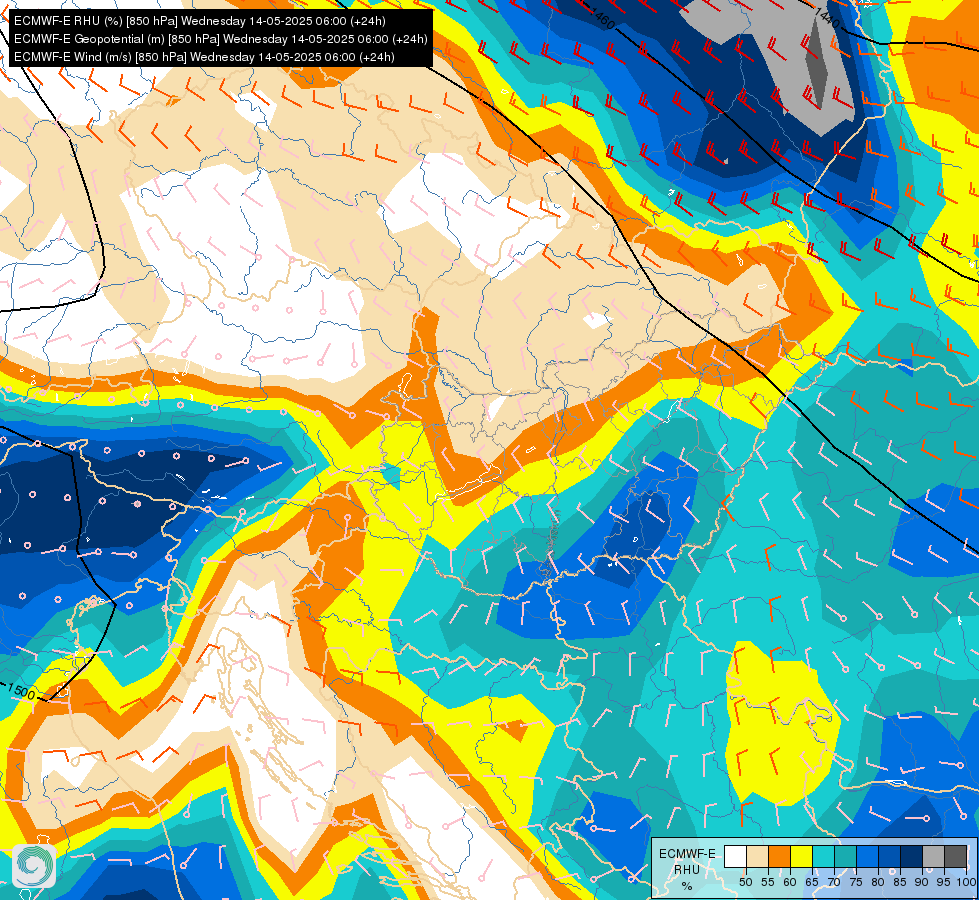This screenshot has width=979, height=900.
Task: Click the ECMWF-E Geopotential (m) title line
Action: coord(220,39)
